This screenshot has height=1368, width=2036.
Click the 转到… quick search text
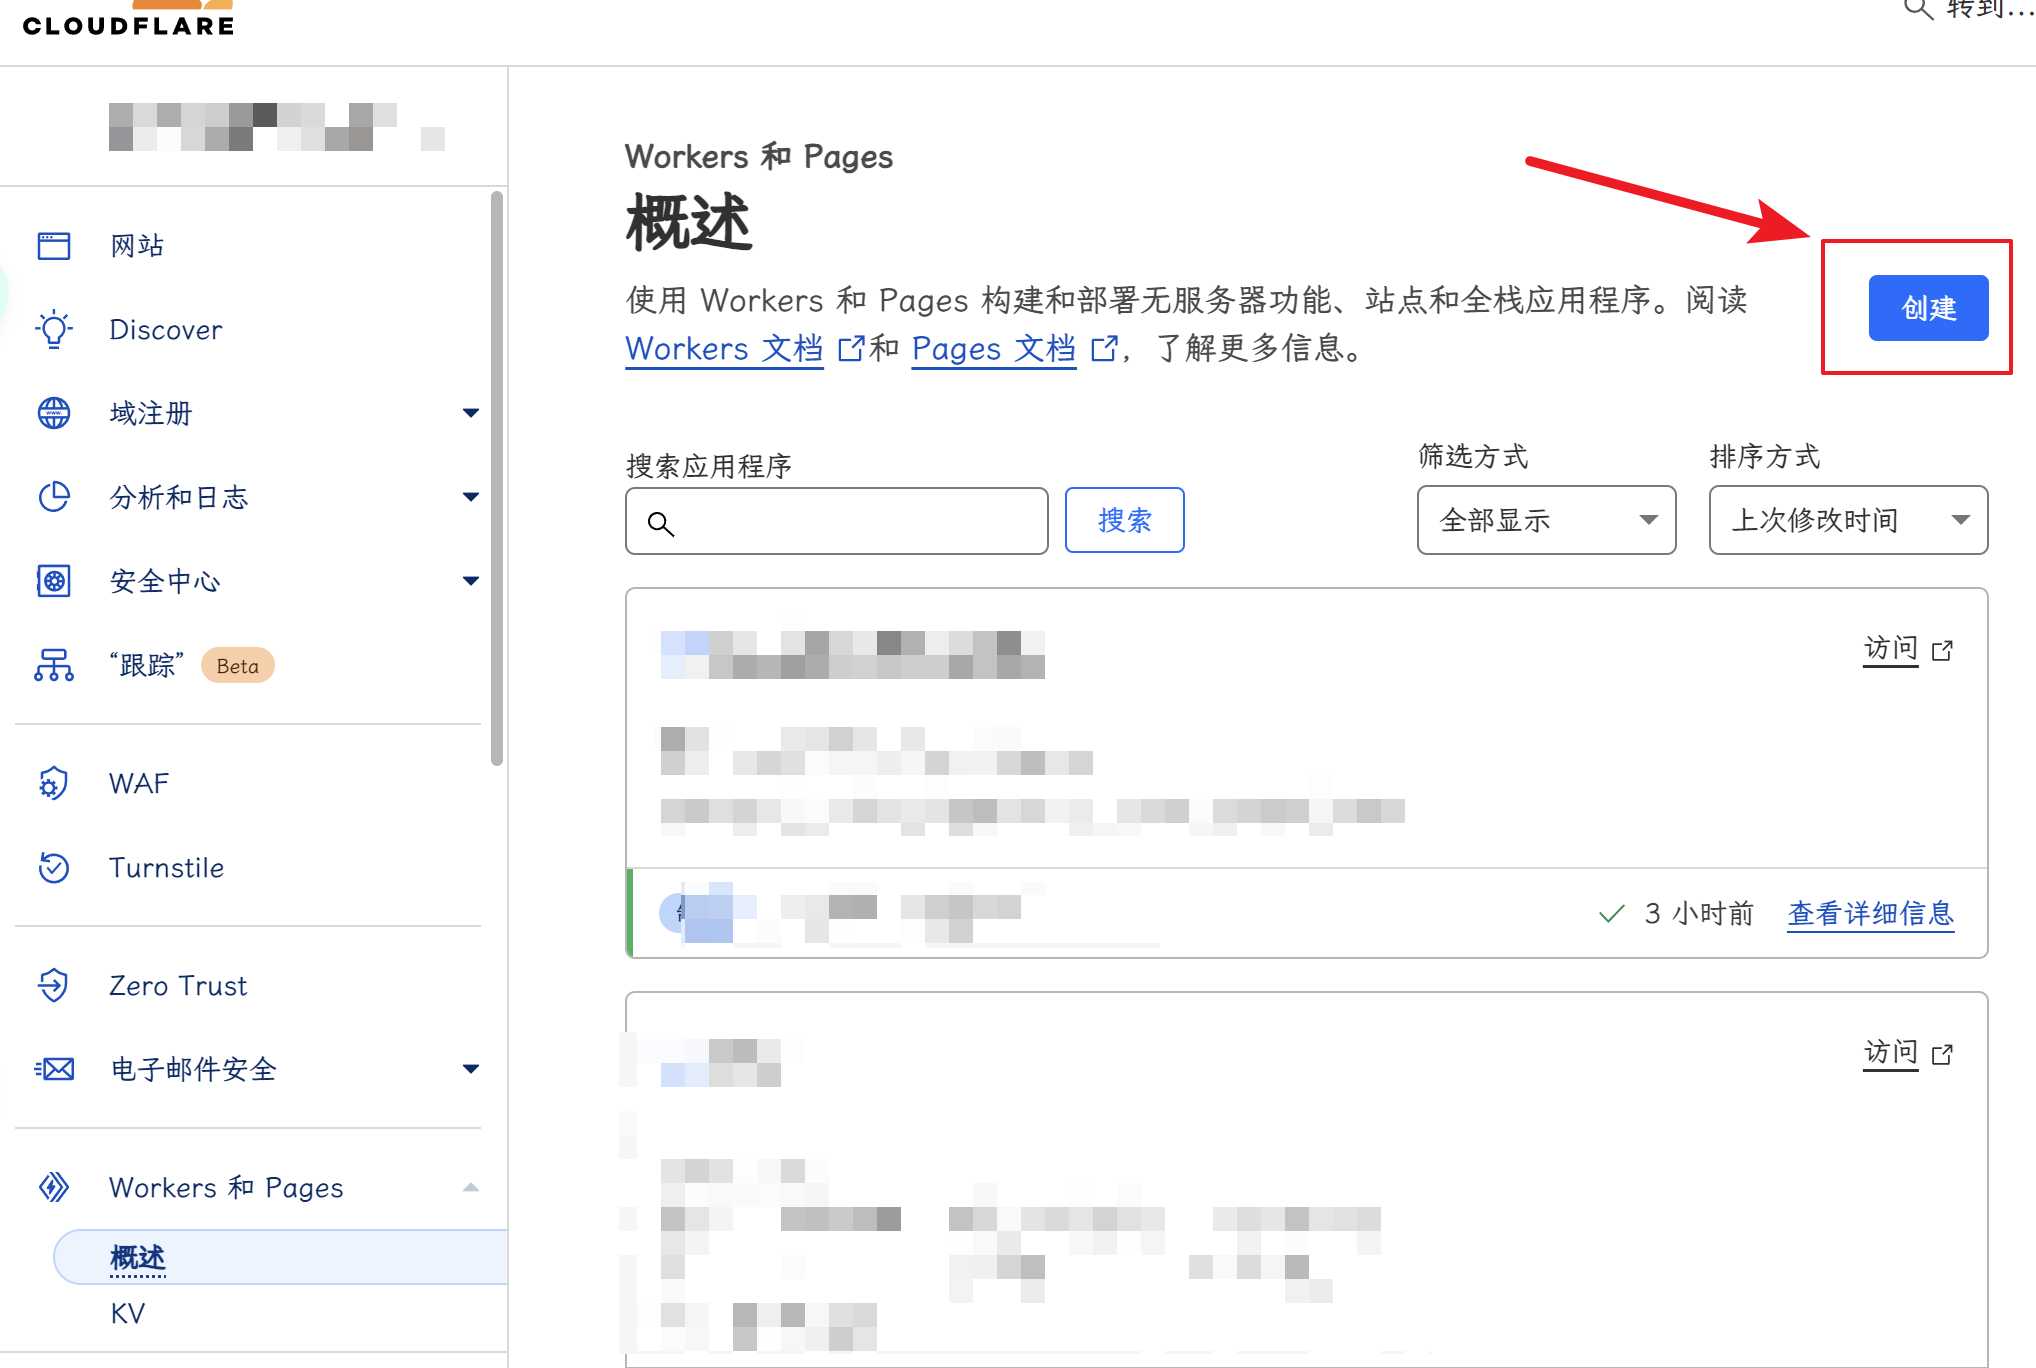point(1990,10)
